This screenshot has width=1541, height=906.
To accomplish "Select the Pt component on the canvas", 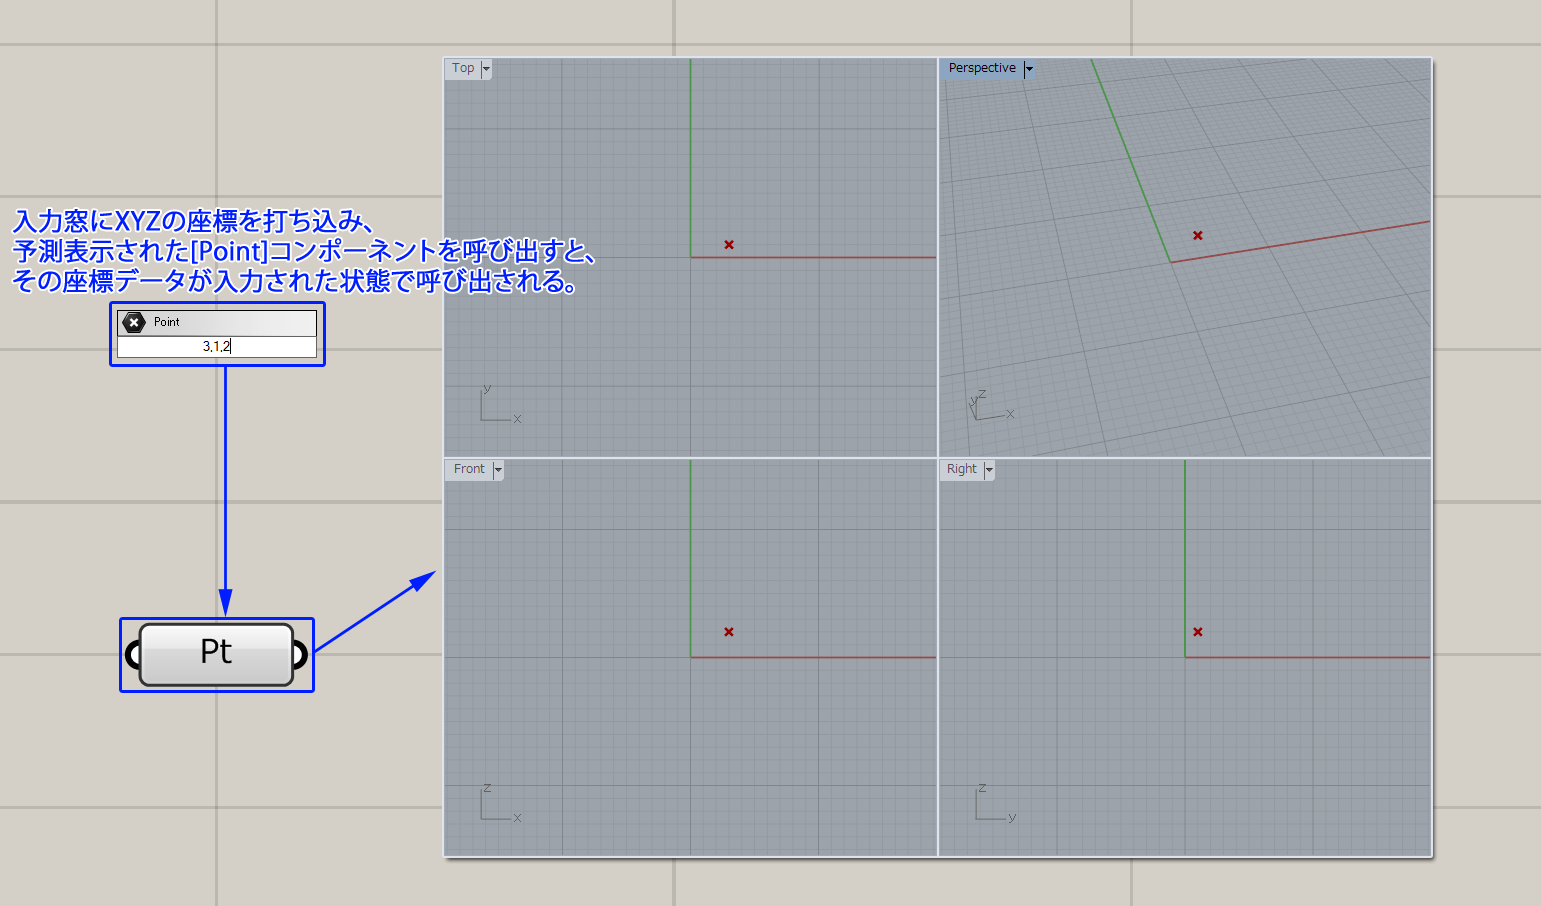I will (x=216, y=654).
